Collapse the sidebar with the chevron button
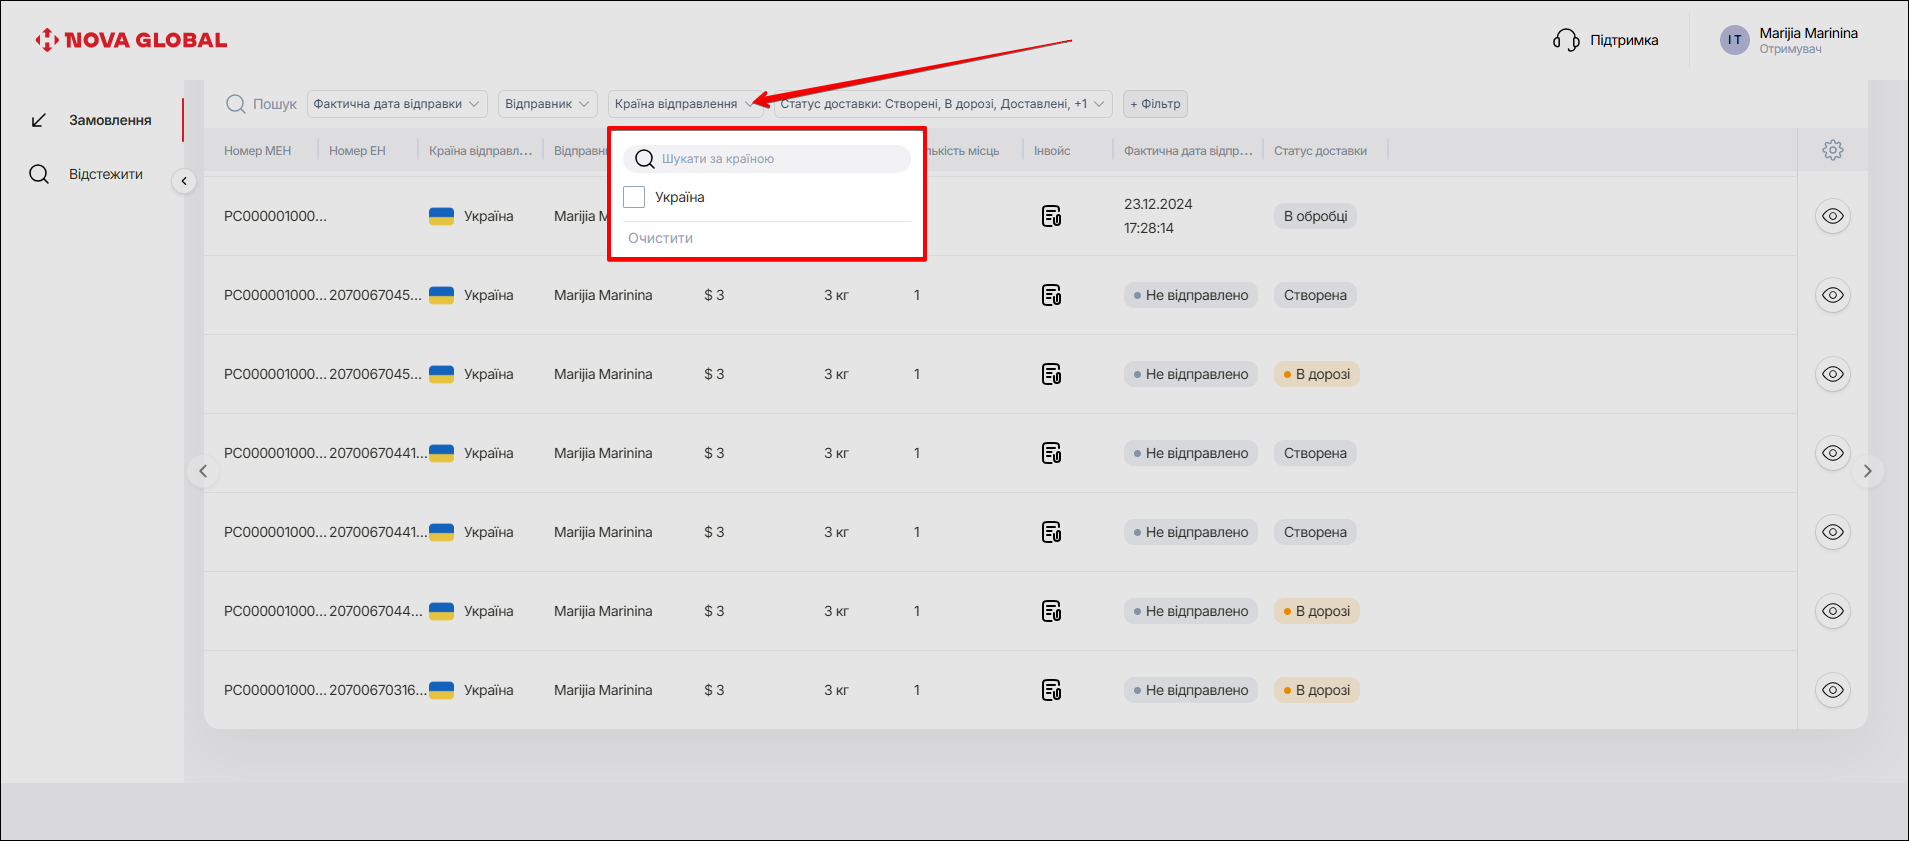Image resolution: width=1909 pixels, height=841 pixels. [x=184, y=181]
